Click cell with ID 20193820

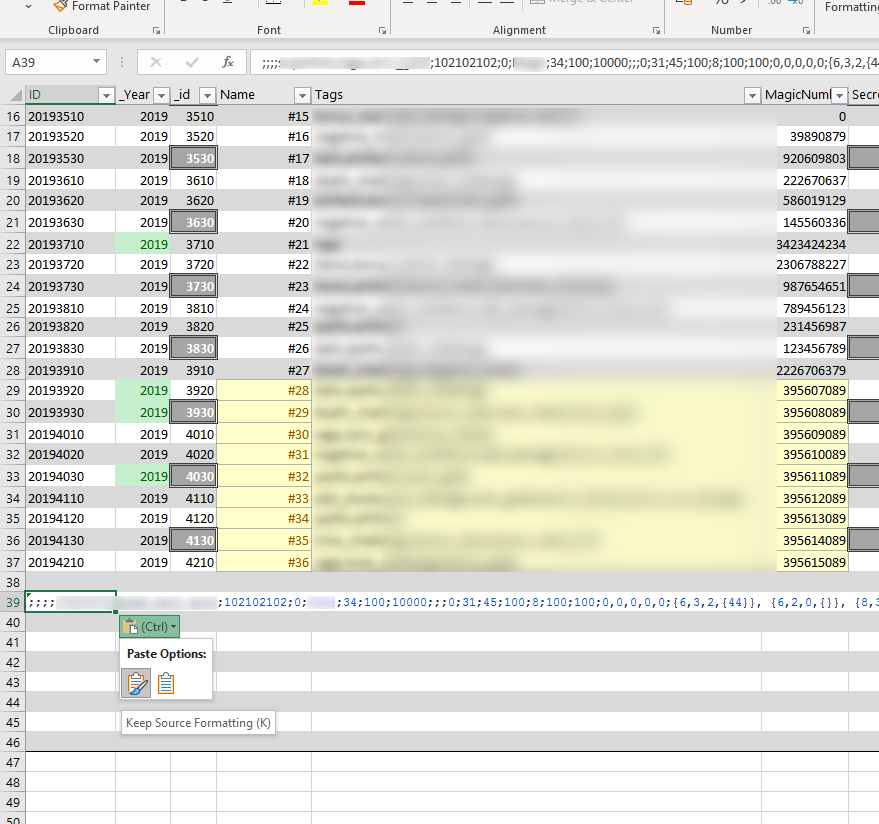(x=71, y=327)
